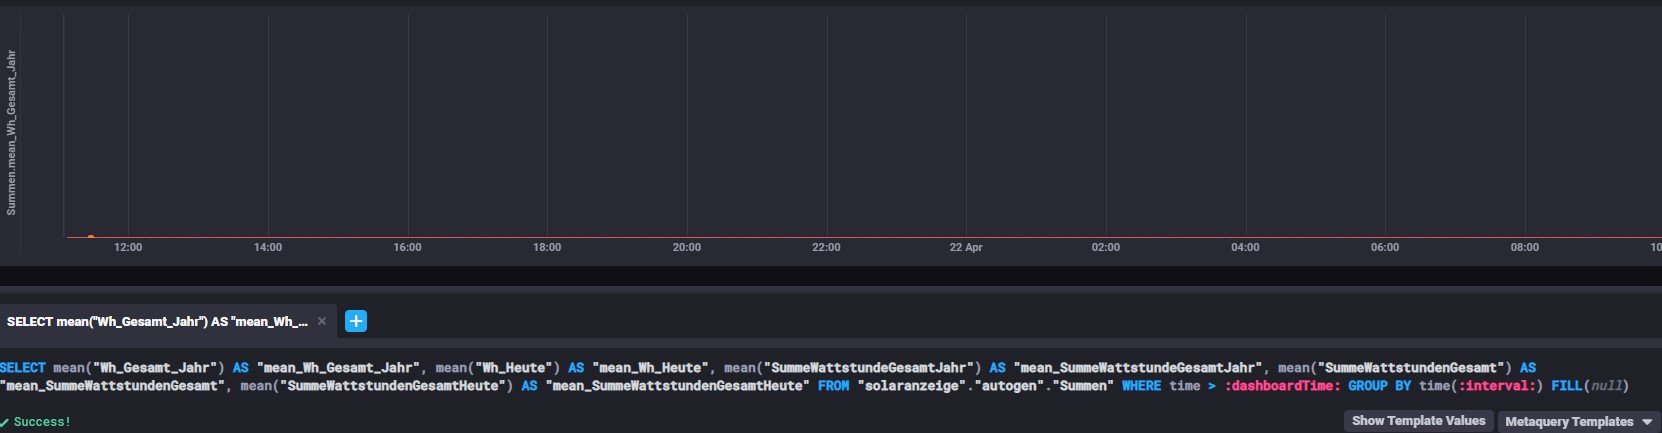Click the orange data point on the graph
The height and width of the screenshot is (433, 1662).
point(91,237)
